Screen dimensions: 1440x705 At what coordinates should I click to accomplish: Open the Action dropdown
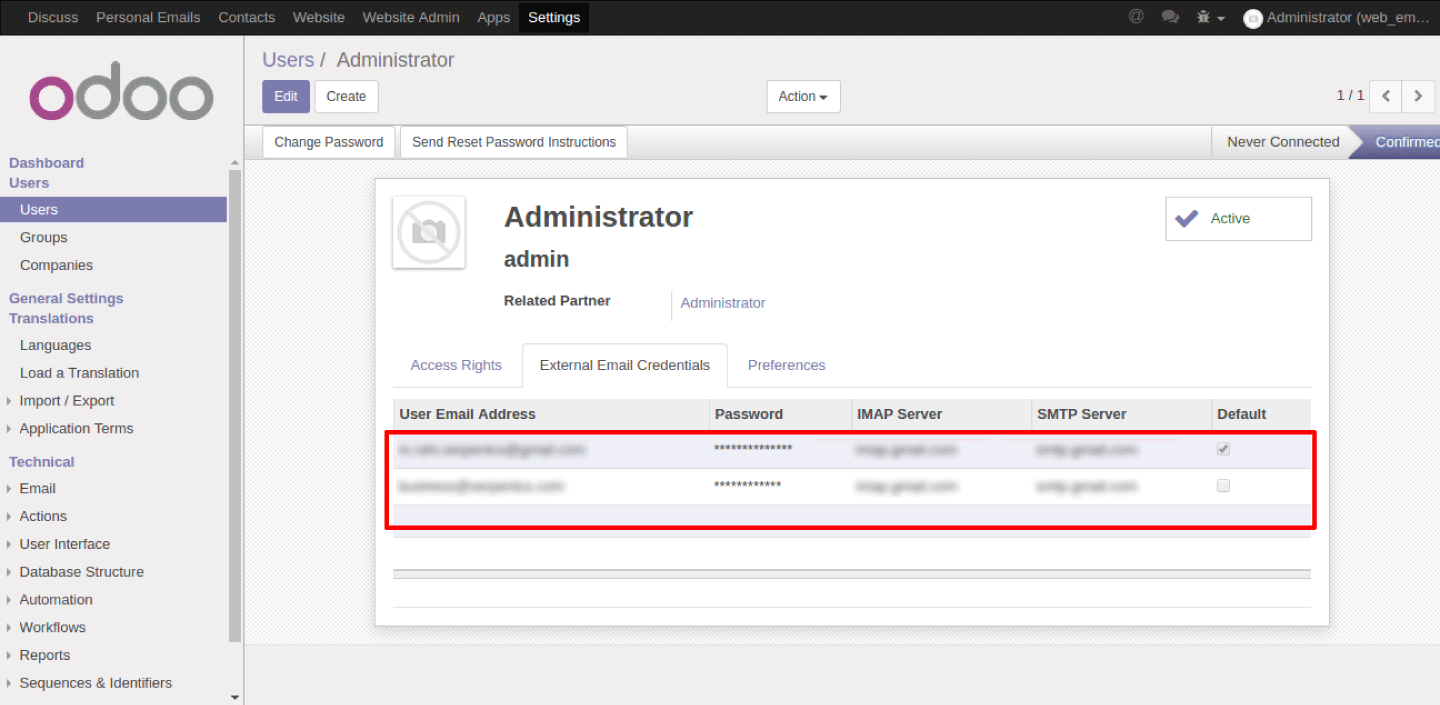click(803, 96)
